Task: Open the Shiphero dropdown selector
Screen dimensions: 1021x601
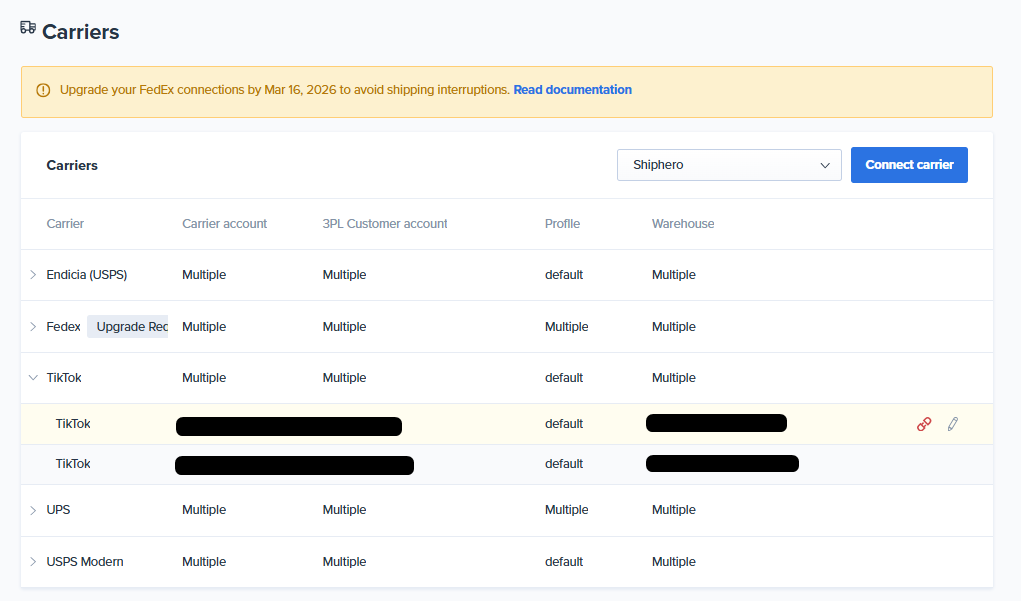Action: click(x=729, y=165)
